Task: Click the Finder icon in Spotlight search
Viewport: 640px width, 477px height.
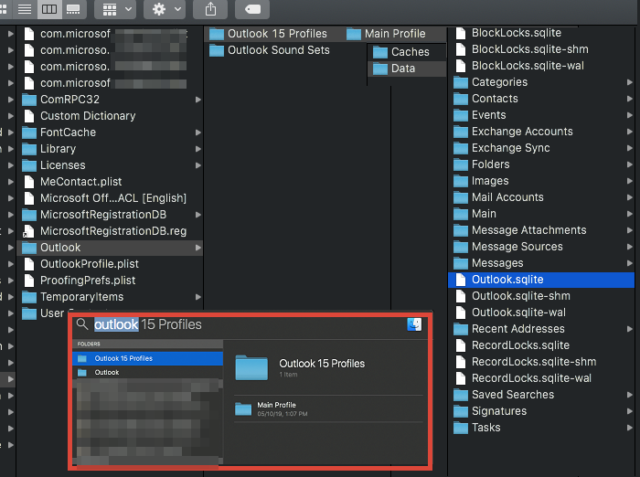Action: (414, 325)
